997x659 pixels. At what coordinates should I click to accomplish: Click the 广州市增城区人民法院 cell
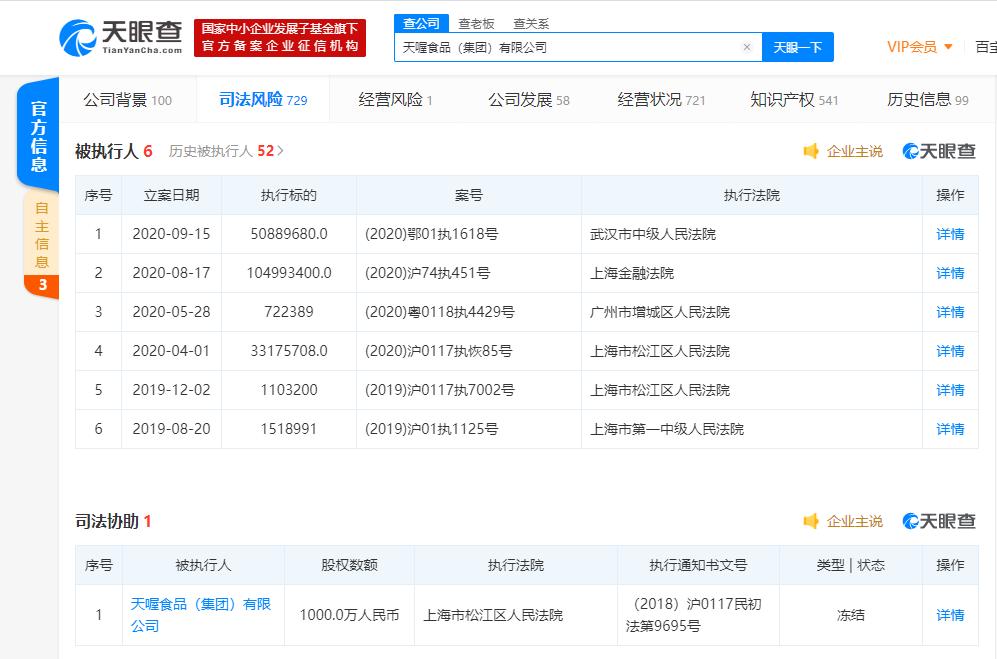[x=752, y=312]
